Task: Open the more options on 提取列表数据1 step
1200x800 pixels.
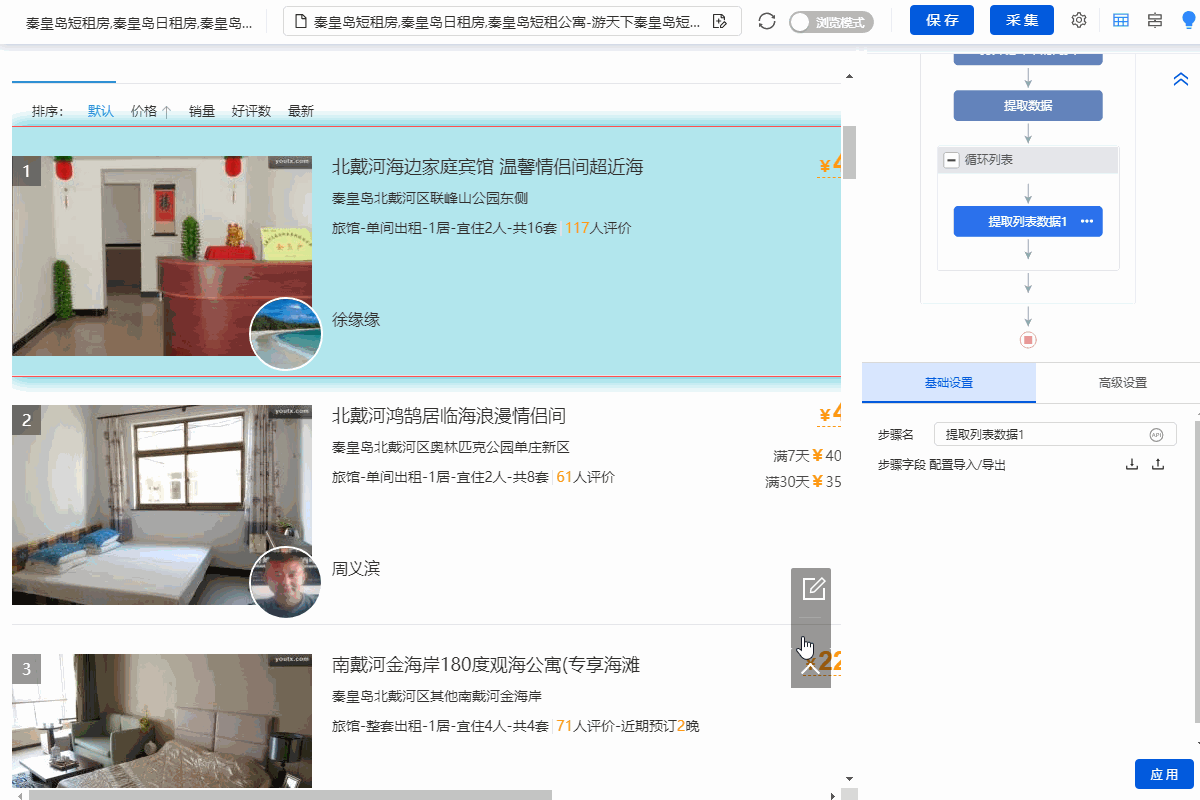Action: coord(1087,221)
